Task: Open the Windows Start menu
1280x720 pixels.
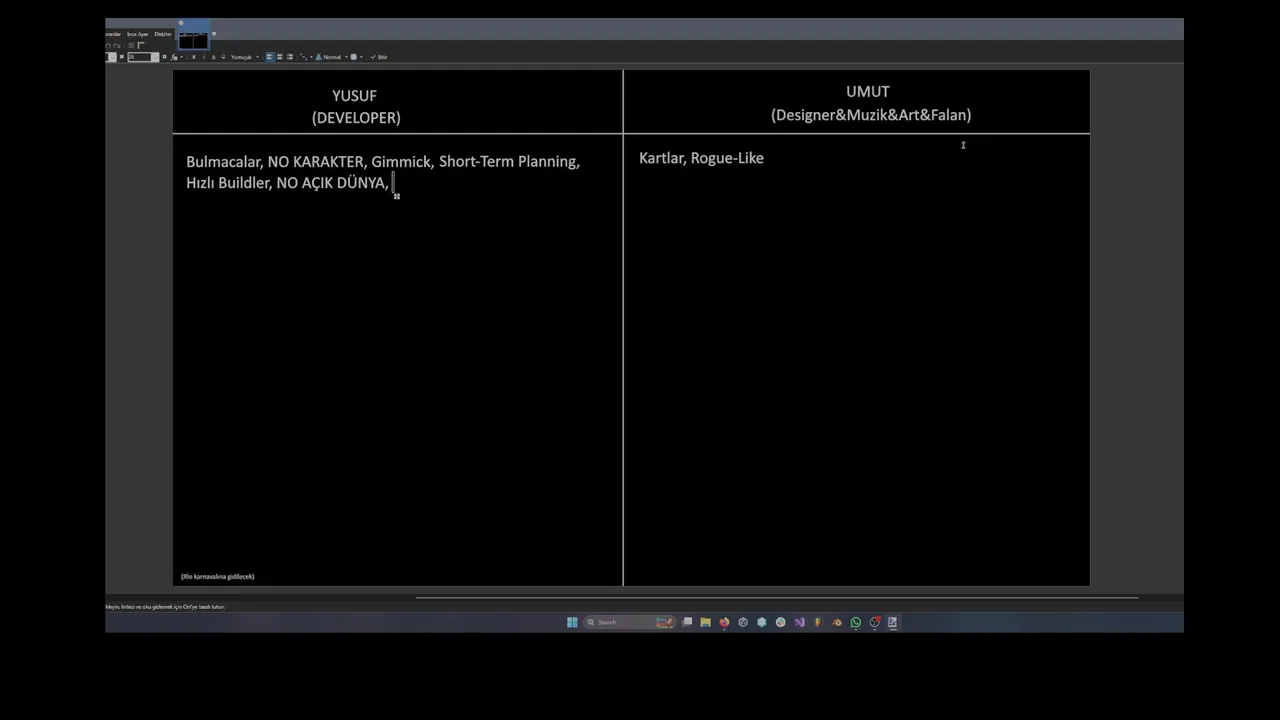Action: pos(572,622)
